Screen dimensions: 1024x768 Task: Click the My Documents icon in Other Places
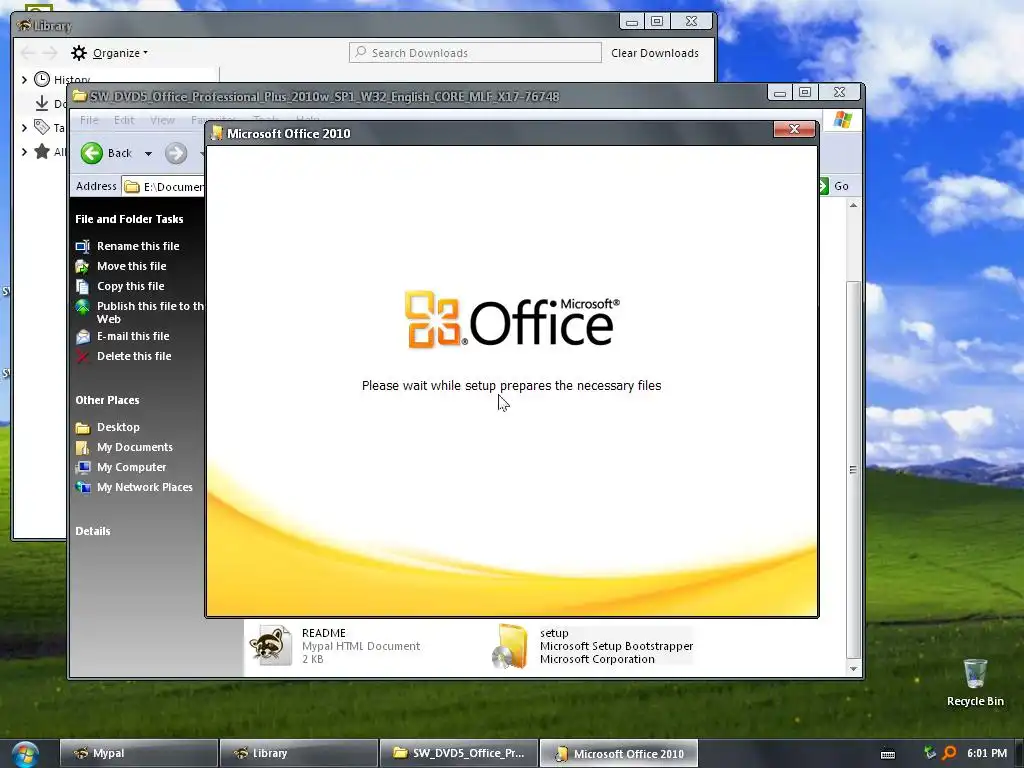click(82, 448)
